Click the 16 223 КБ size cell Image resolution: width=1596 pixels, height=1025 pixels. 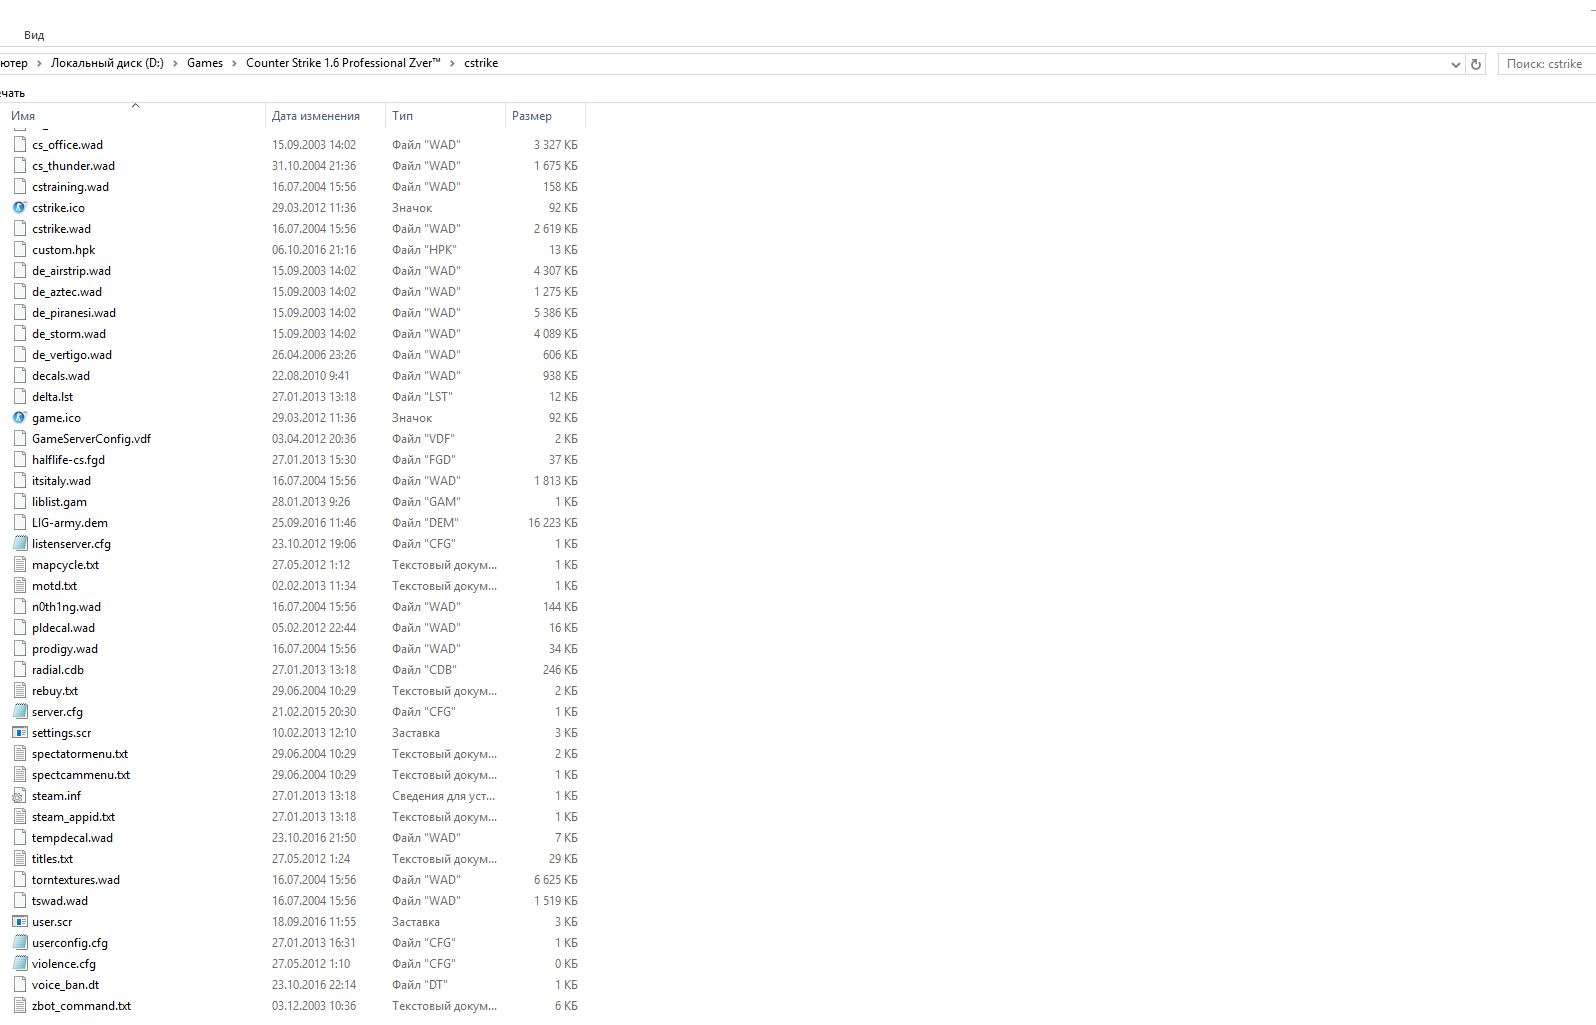(x=553, y=523)
